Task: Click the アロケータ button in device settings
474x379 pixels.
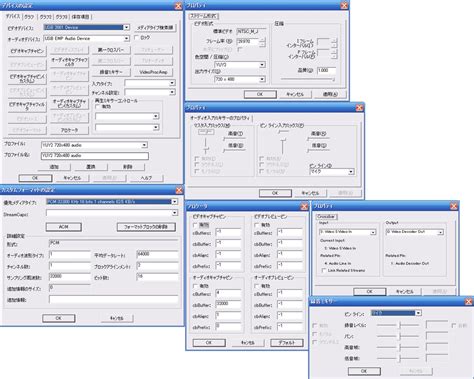Action: (69, 130)
